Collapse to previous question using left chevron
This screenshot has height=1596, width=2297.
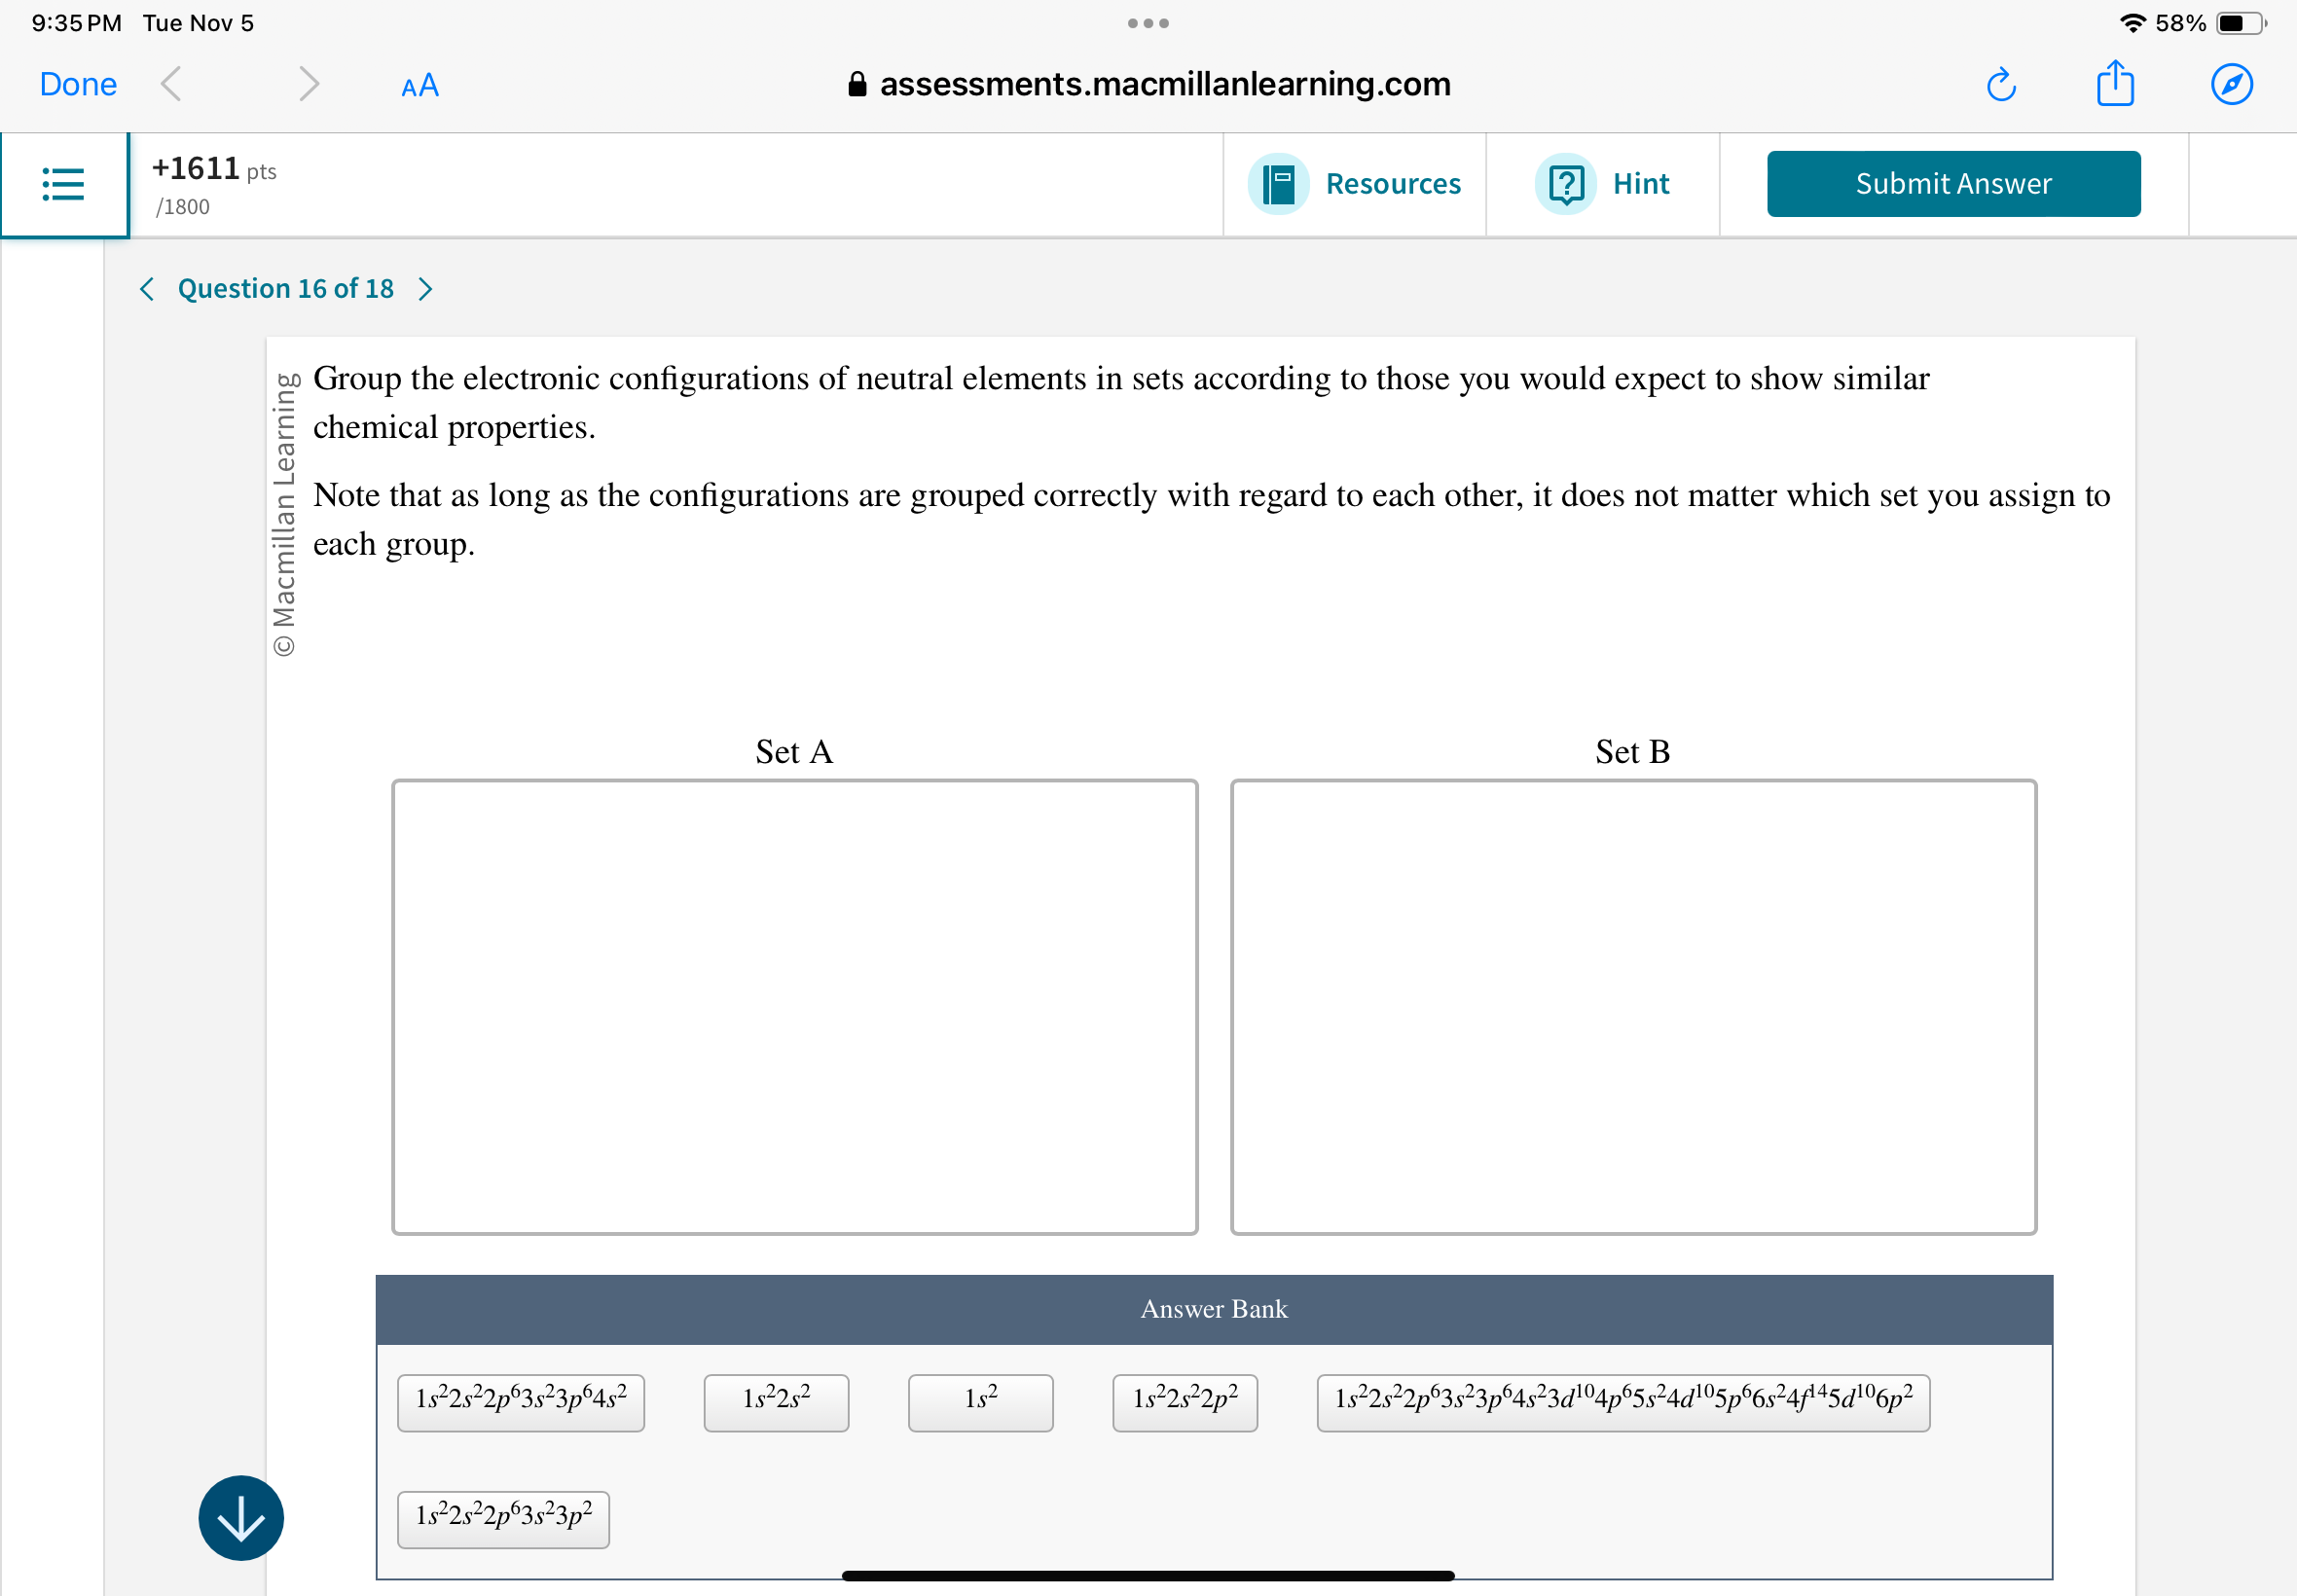coord(146,288)
